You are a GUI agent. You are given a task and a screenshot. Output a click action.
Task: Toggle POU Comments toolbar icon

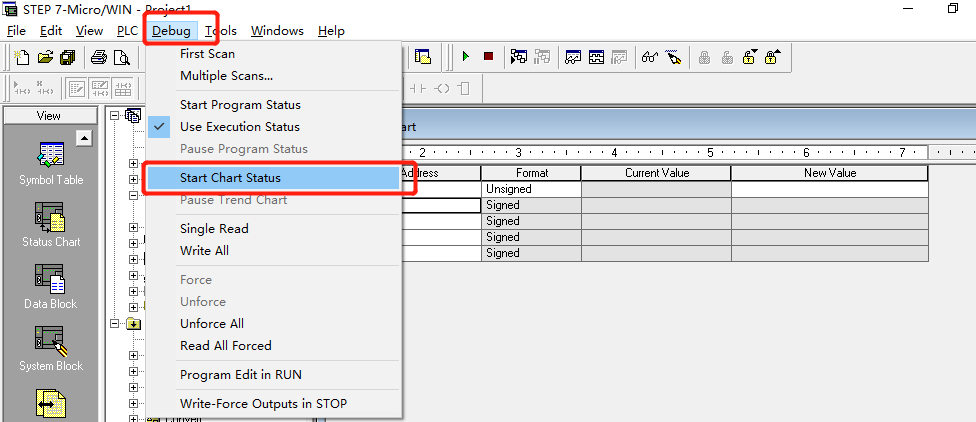click(78, 88)
